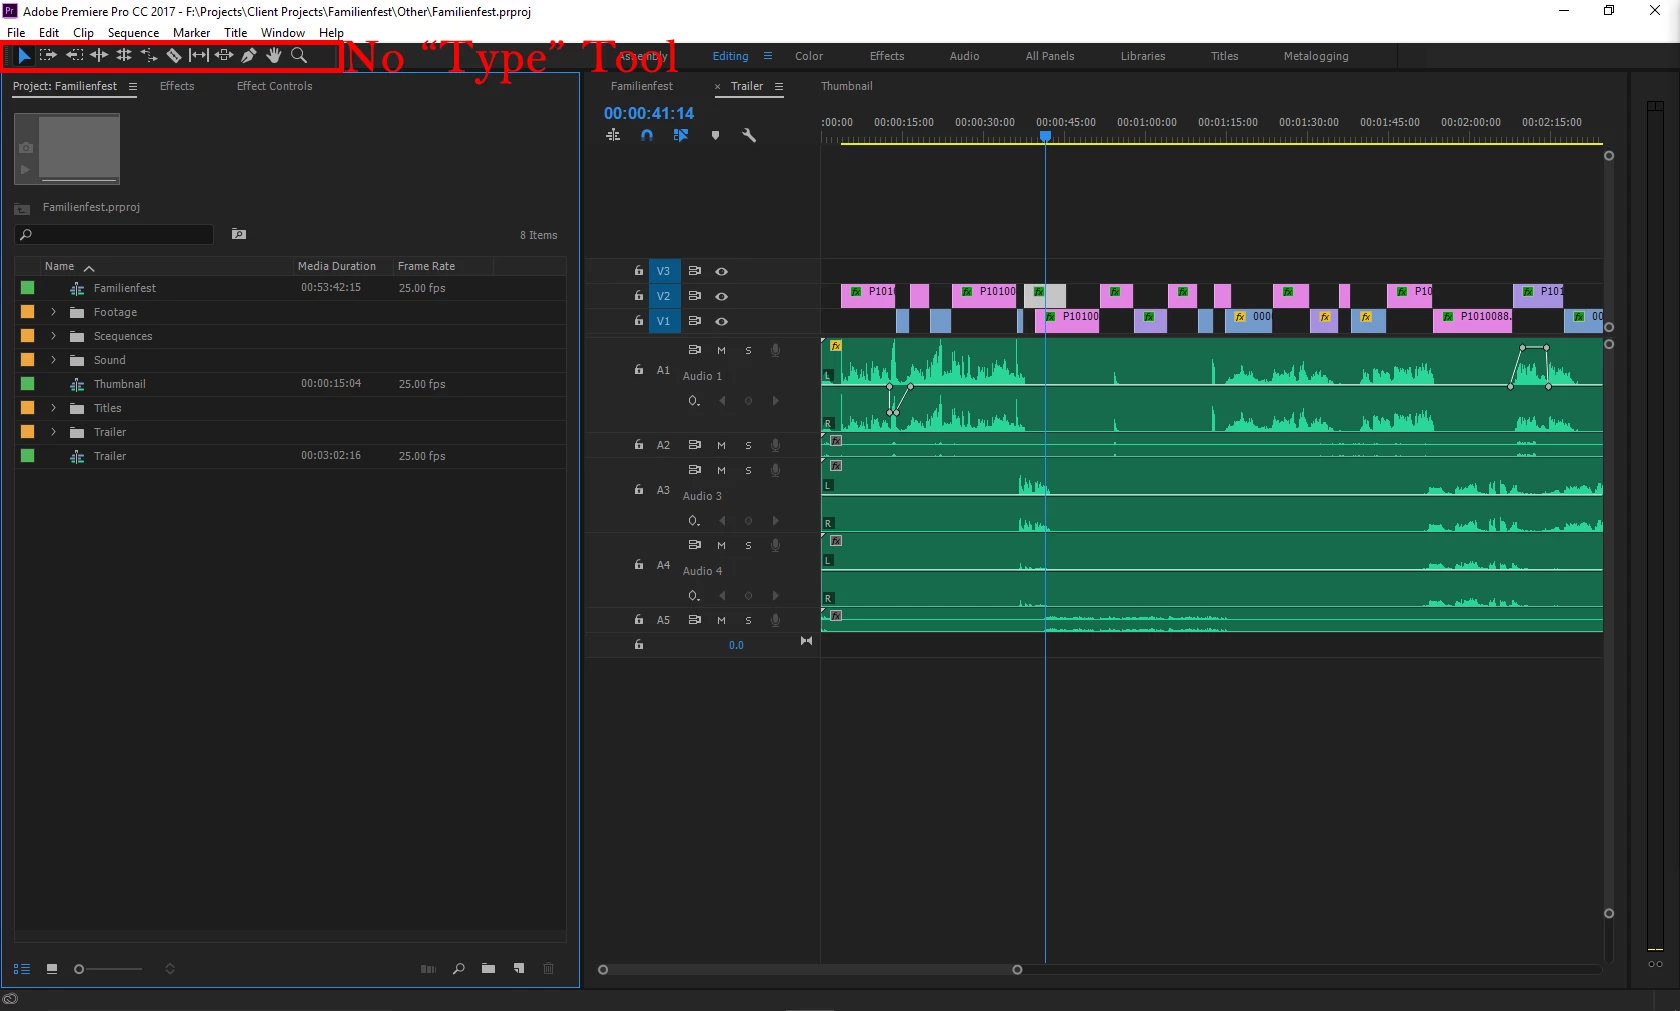Toggle V3 track output eye
The image size is (1680, 1011).
pos(721,271)
